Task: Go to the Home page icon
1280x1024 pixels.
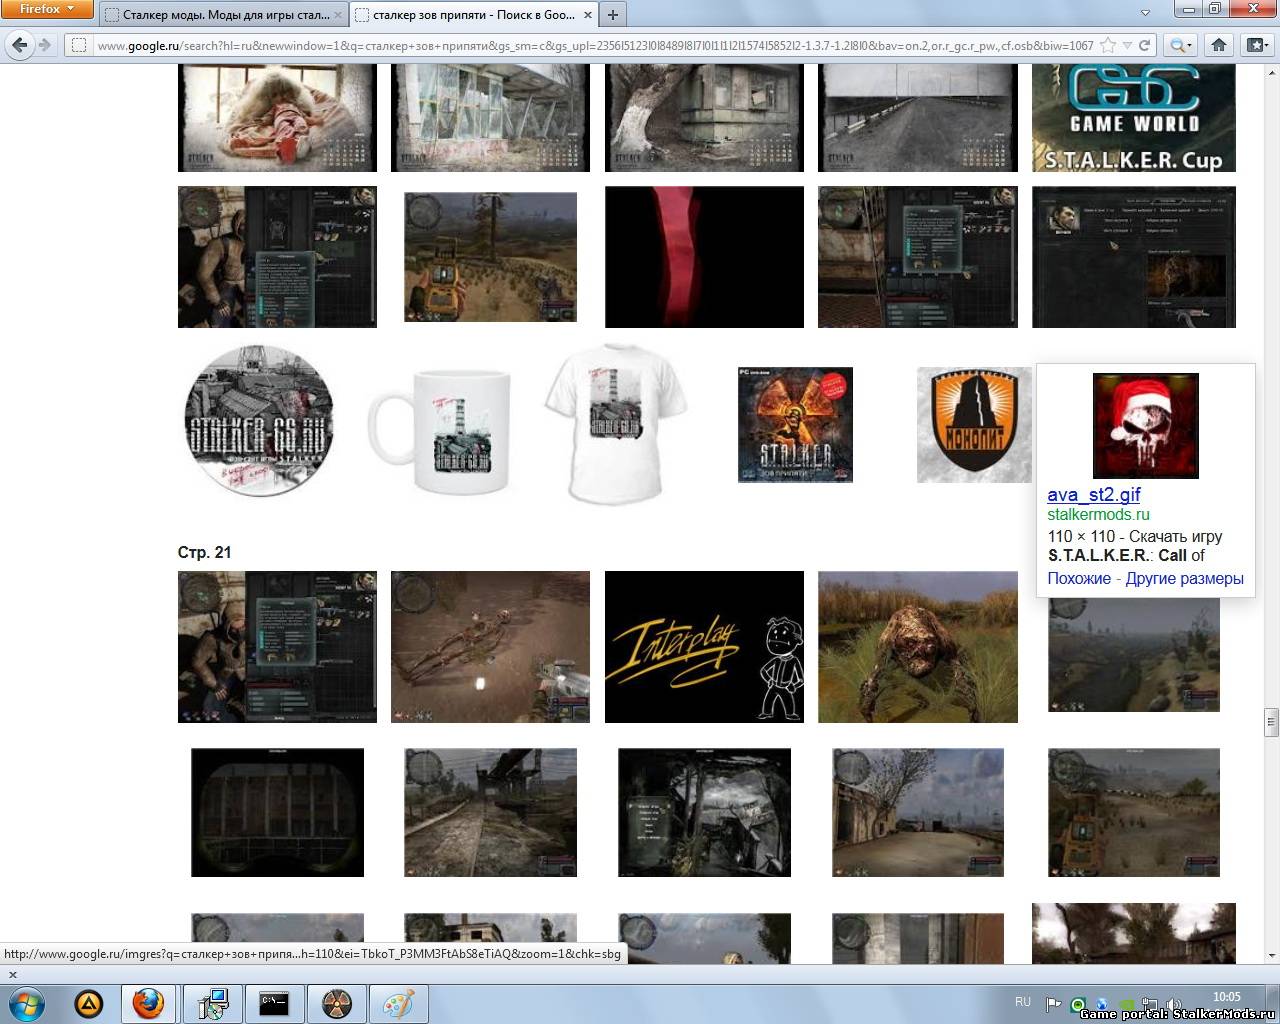Action: [1219, 45]
